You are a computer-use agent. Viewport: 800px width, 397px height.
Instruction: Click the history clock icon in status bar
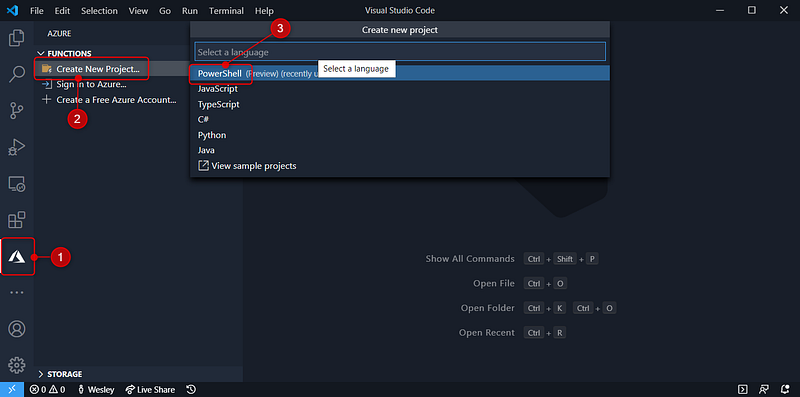coord(191,390)
